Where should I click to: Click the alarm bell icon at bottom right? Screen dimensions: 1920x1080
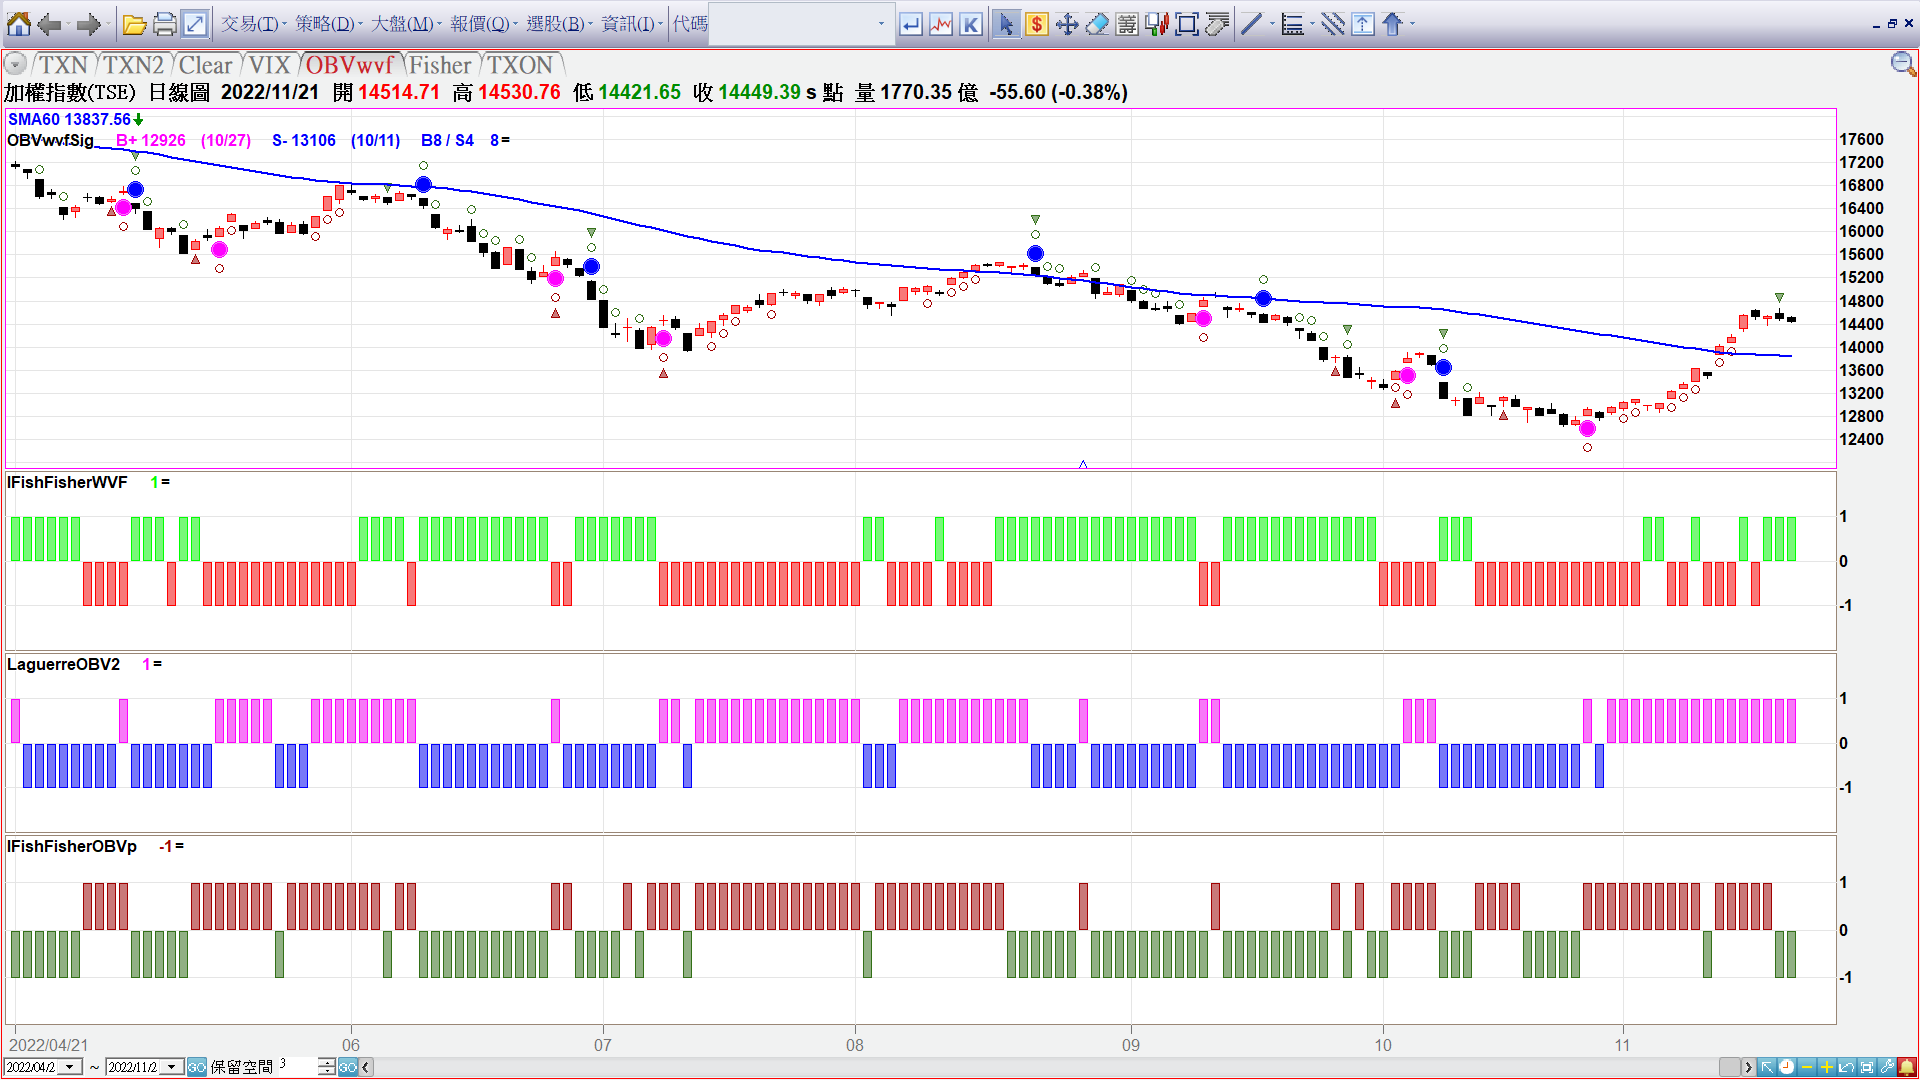[1907, 1067]
